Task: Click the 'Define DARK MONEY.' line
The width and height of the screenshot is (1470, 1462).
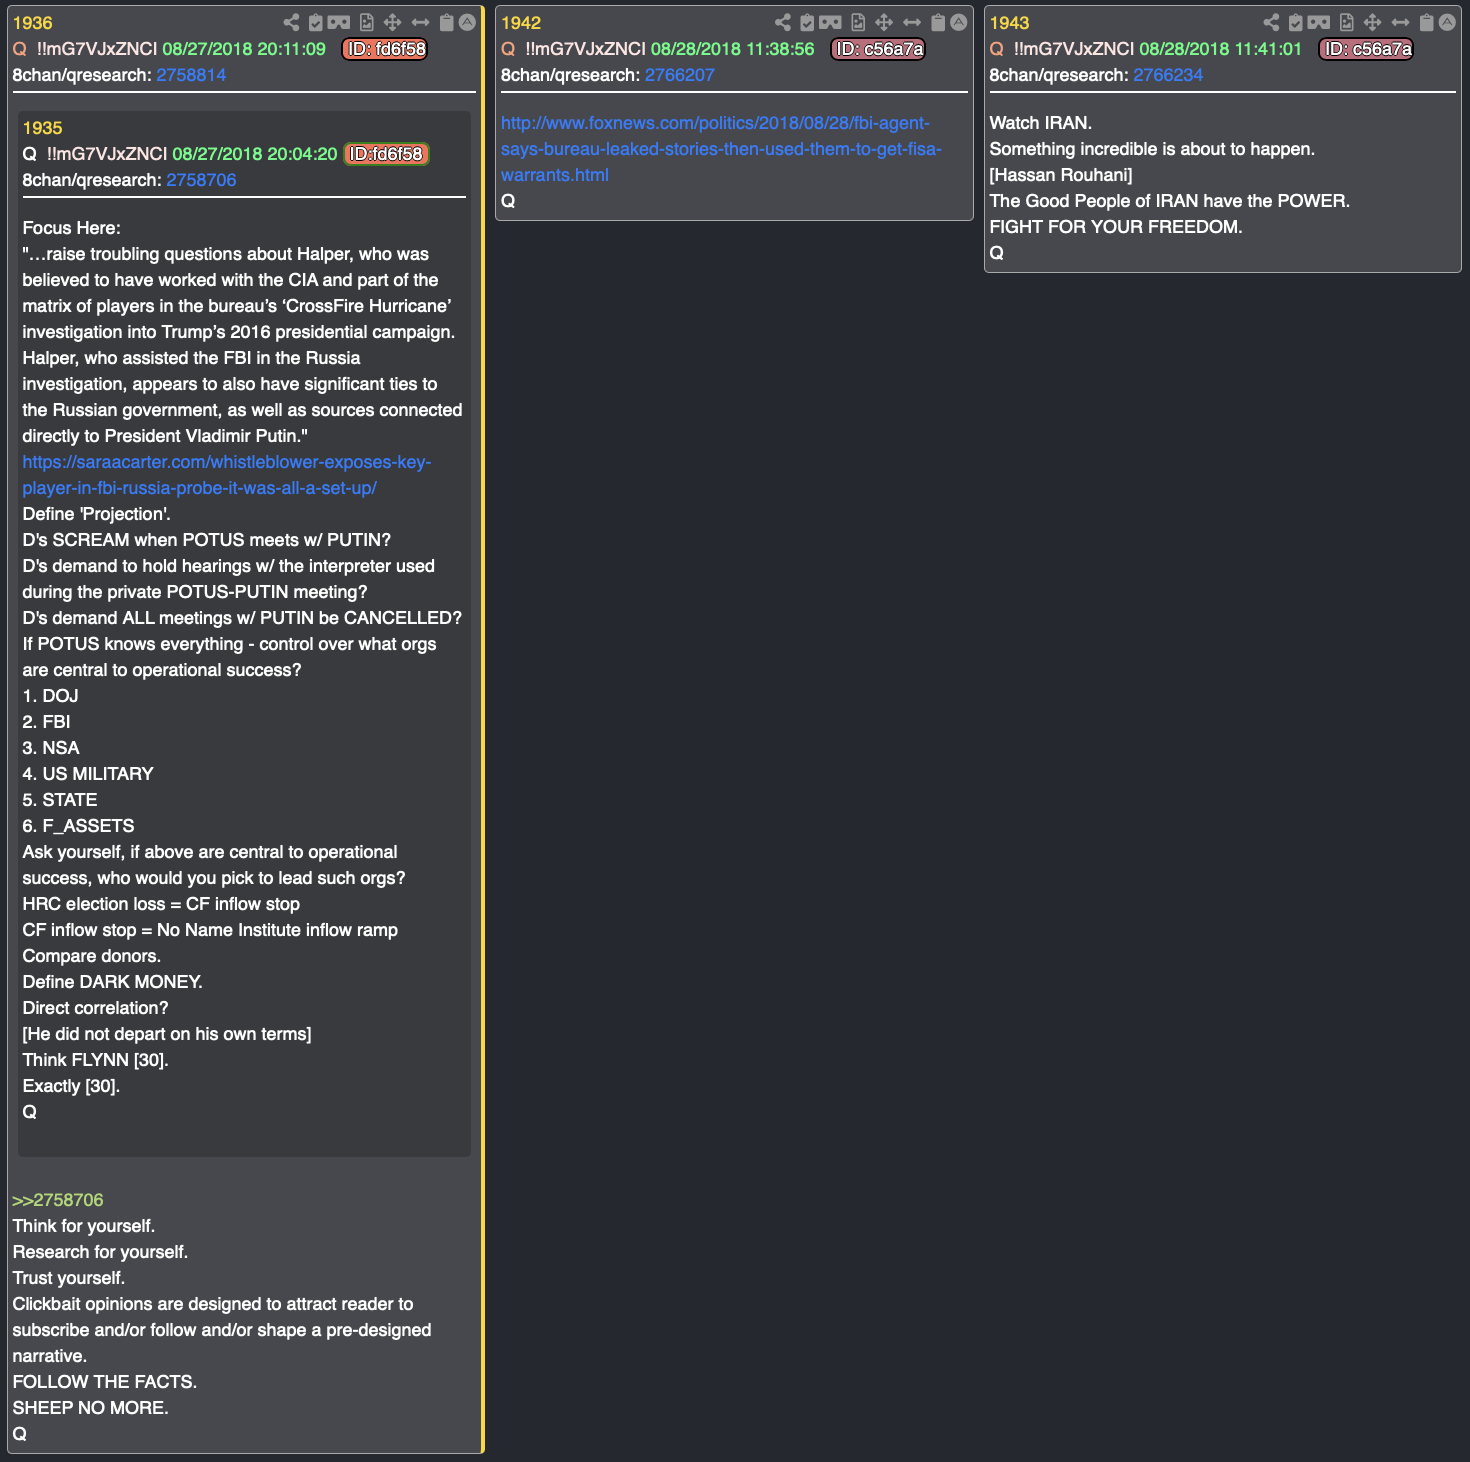Action: 112,982
